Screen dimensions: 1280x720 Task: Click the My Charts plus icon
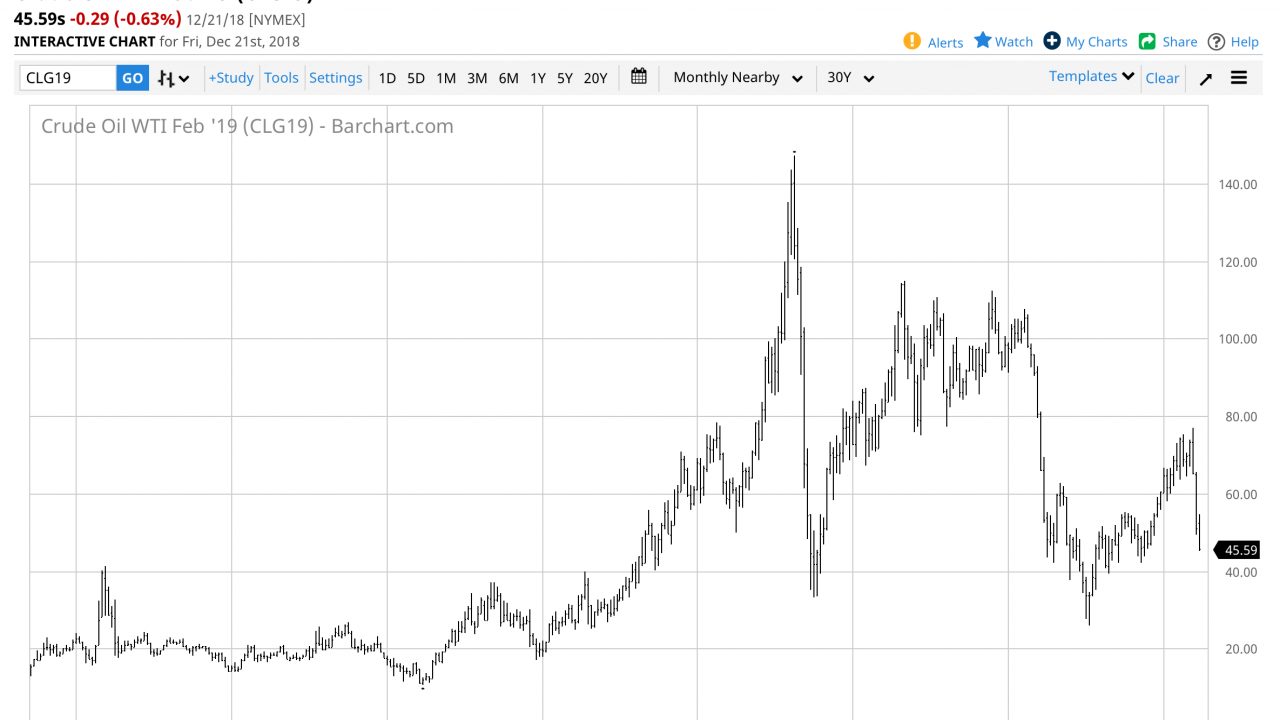(1052, 41)
